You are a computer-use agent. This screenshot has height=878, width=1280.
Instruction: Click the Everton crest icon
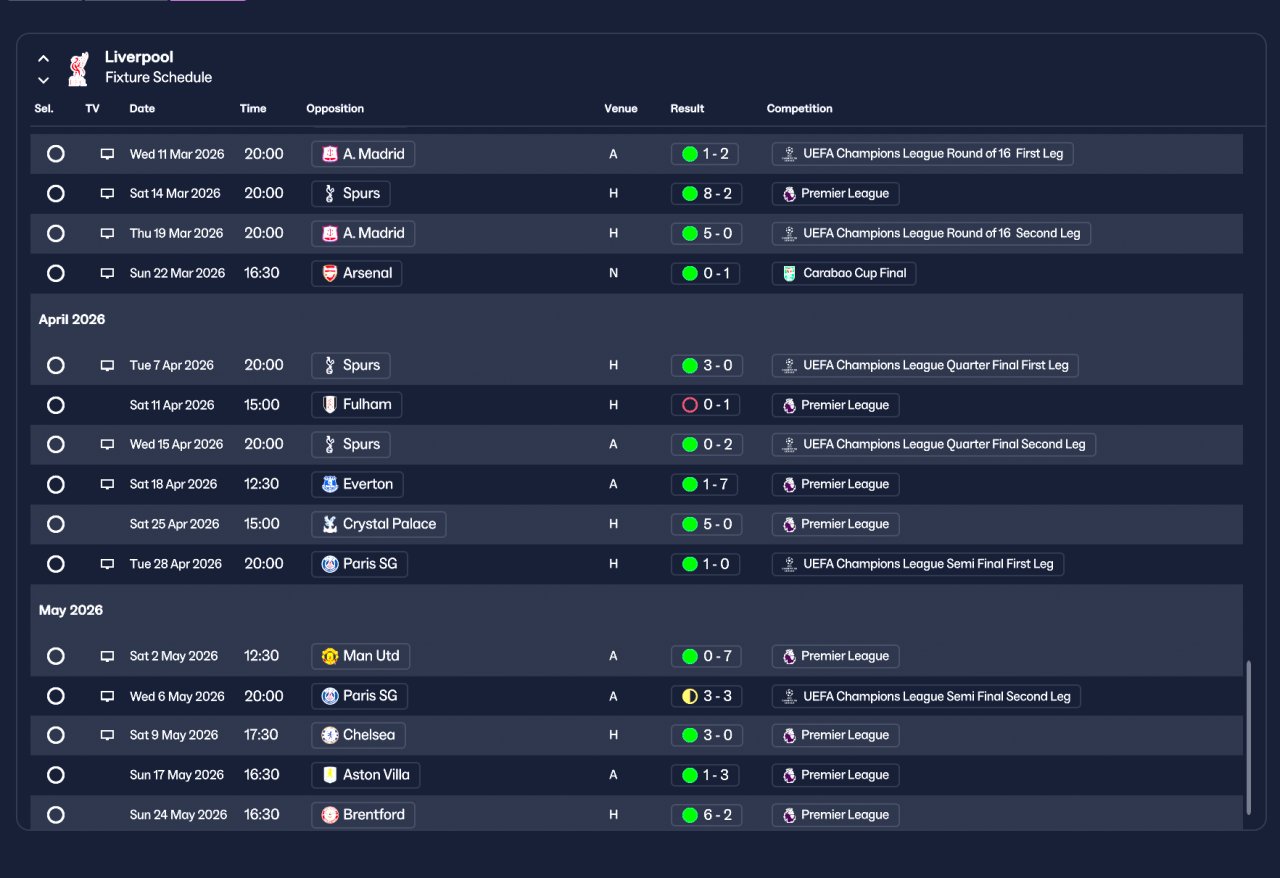330,484
